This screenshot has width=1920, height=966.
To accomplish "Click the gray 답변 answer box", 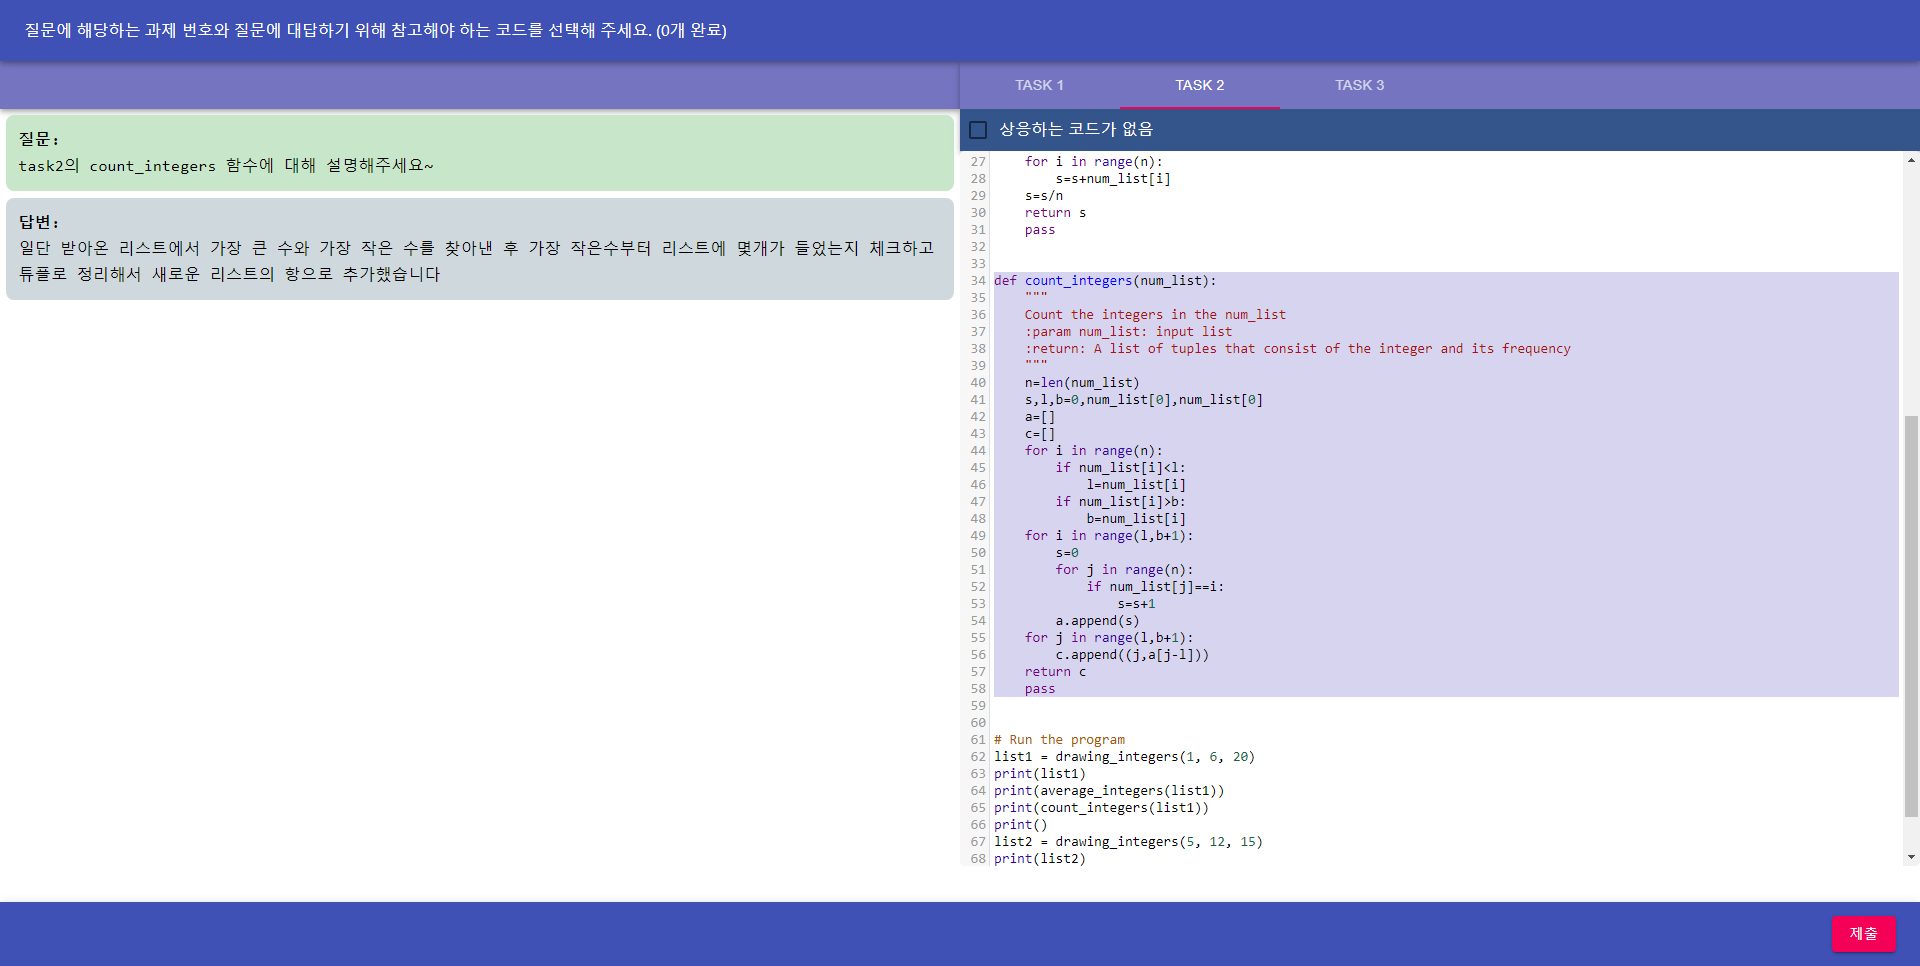I will [x=479, y=249].
